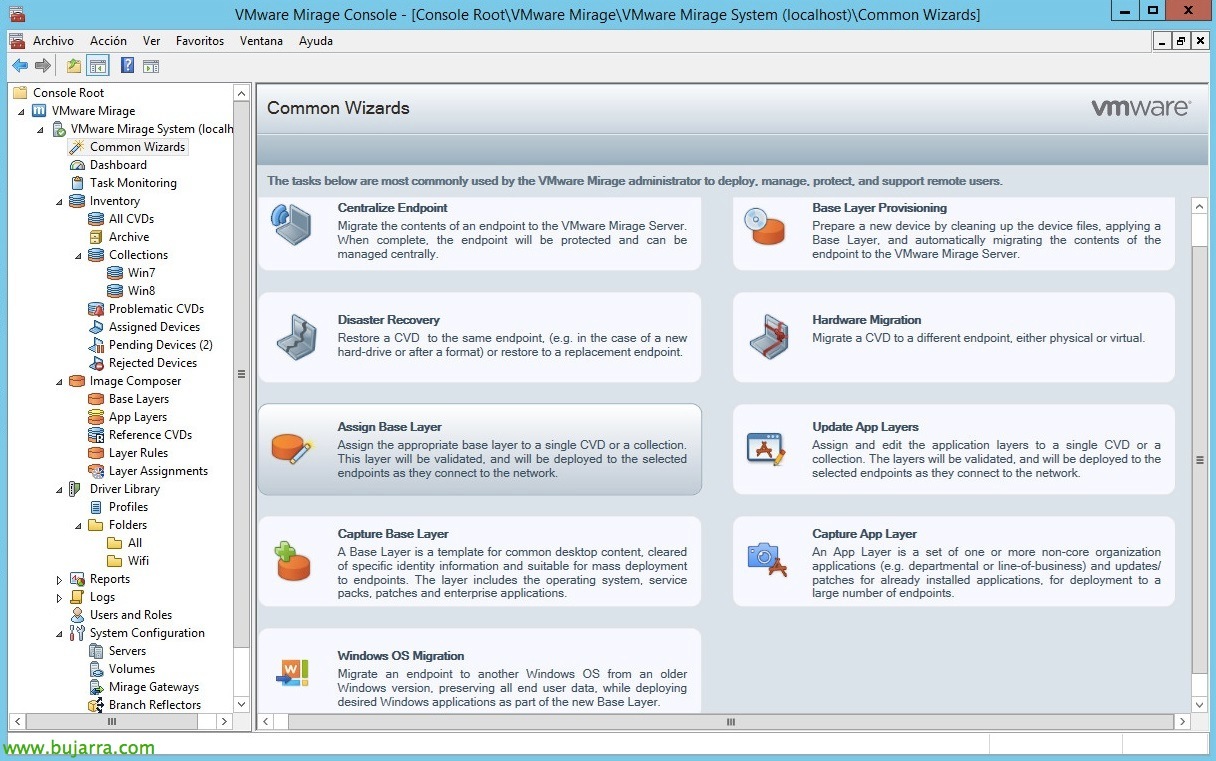Click the Windows OS Migration wizard icon
Viewport: 1216px width, 761px height.
(293, 673)
